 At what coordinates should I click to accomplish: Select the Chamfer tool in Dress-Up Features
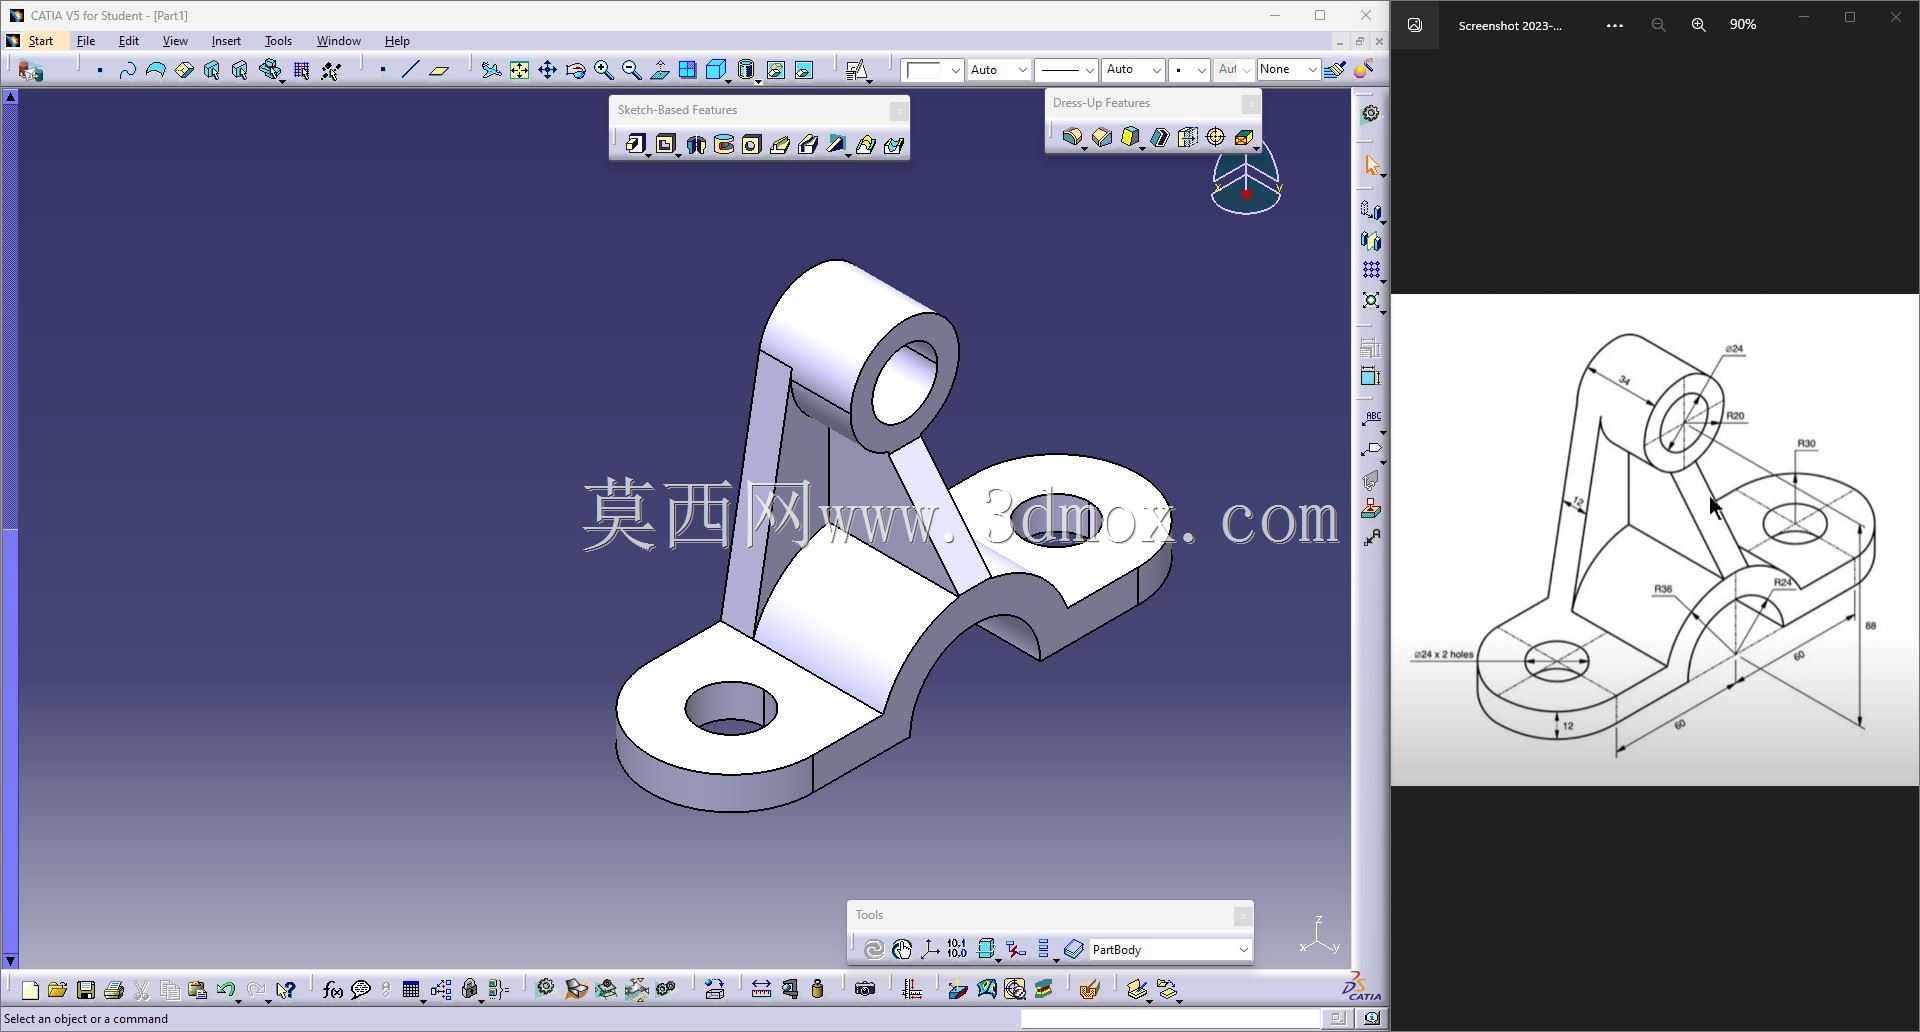click(x=1102, y=137)
